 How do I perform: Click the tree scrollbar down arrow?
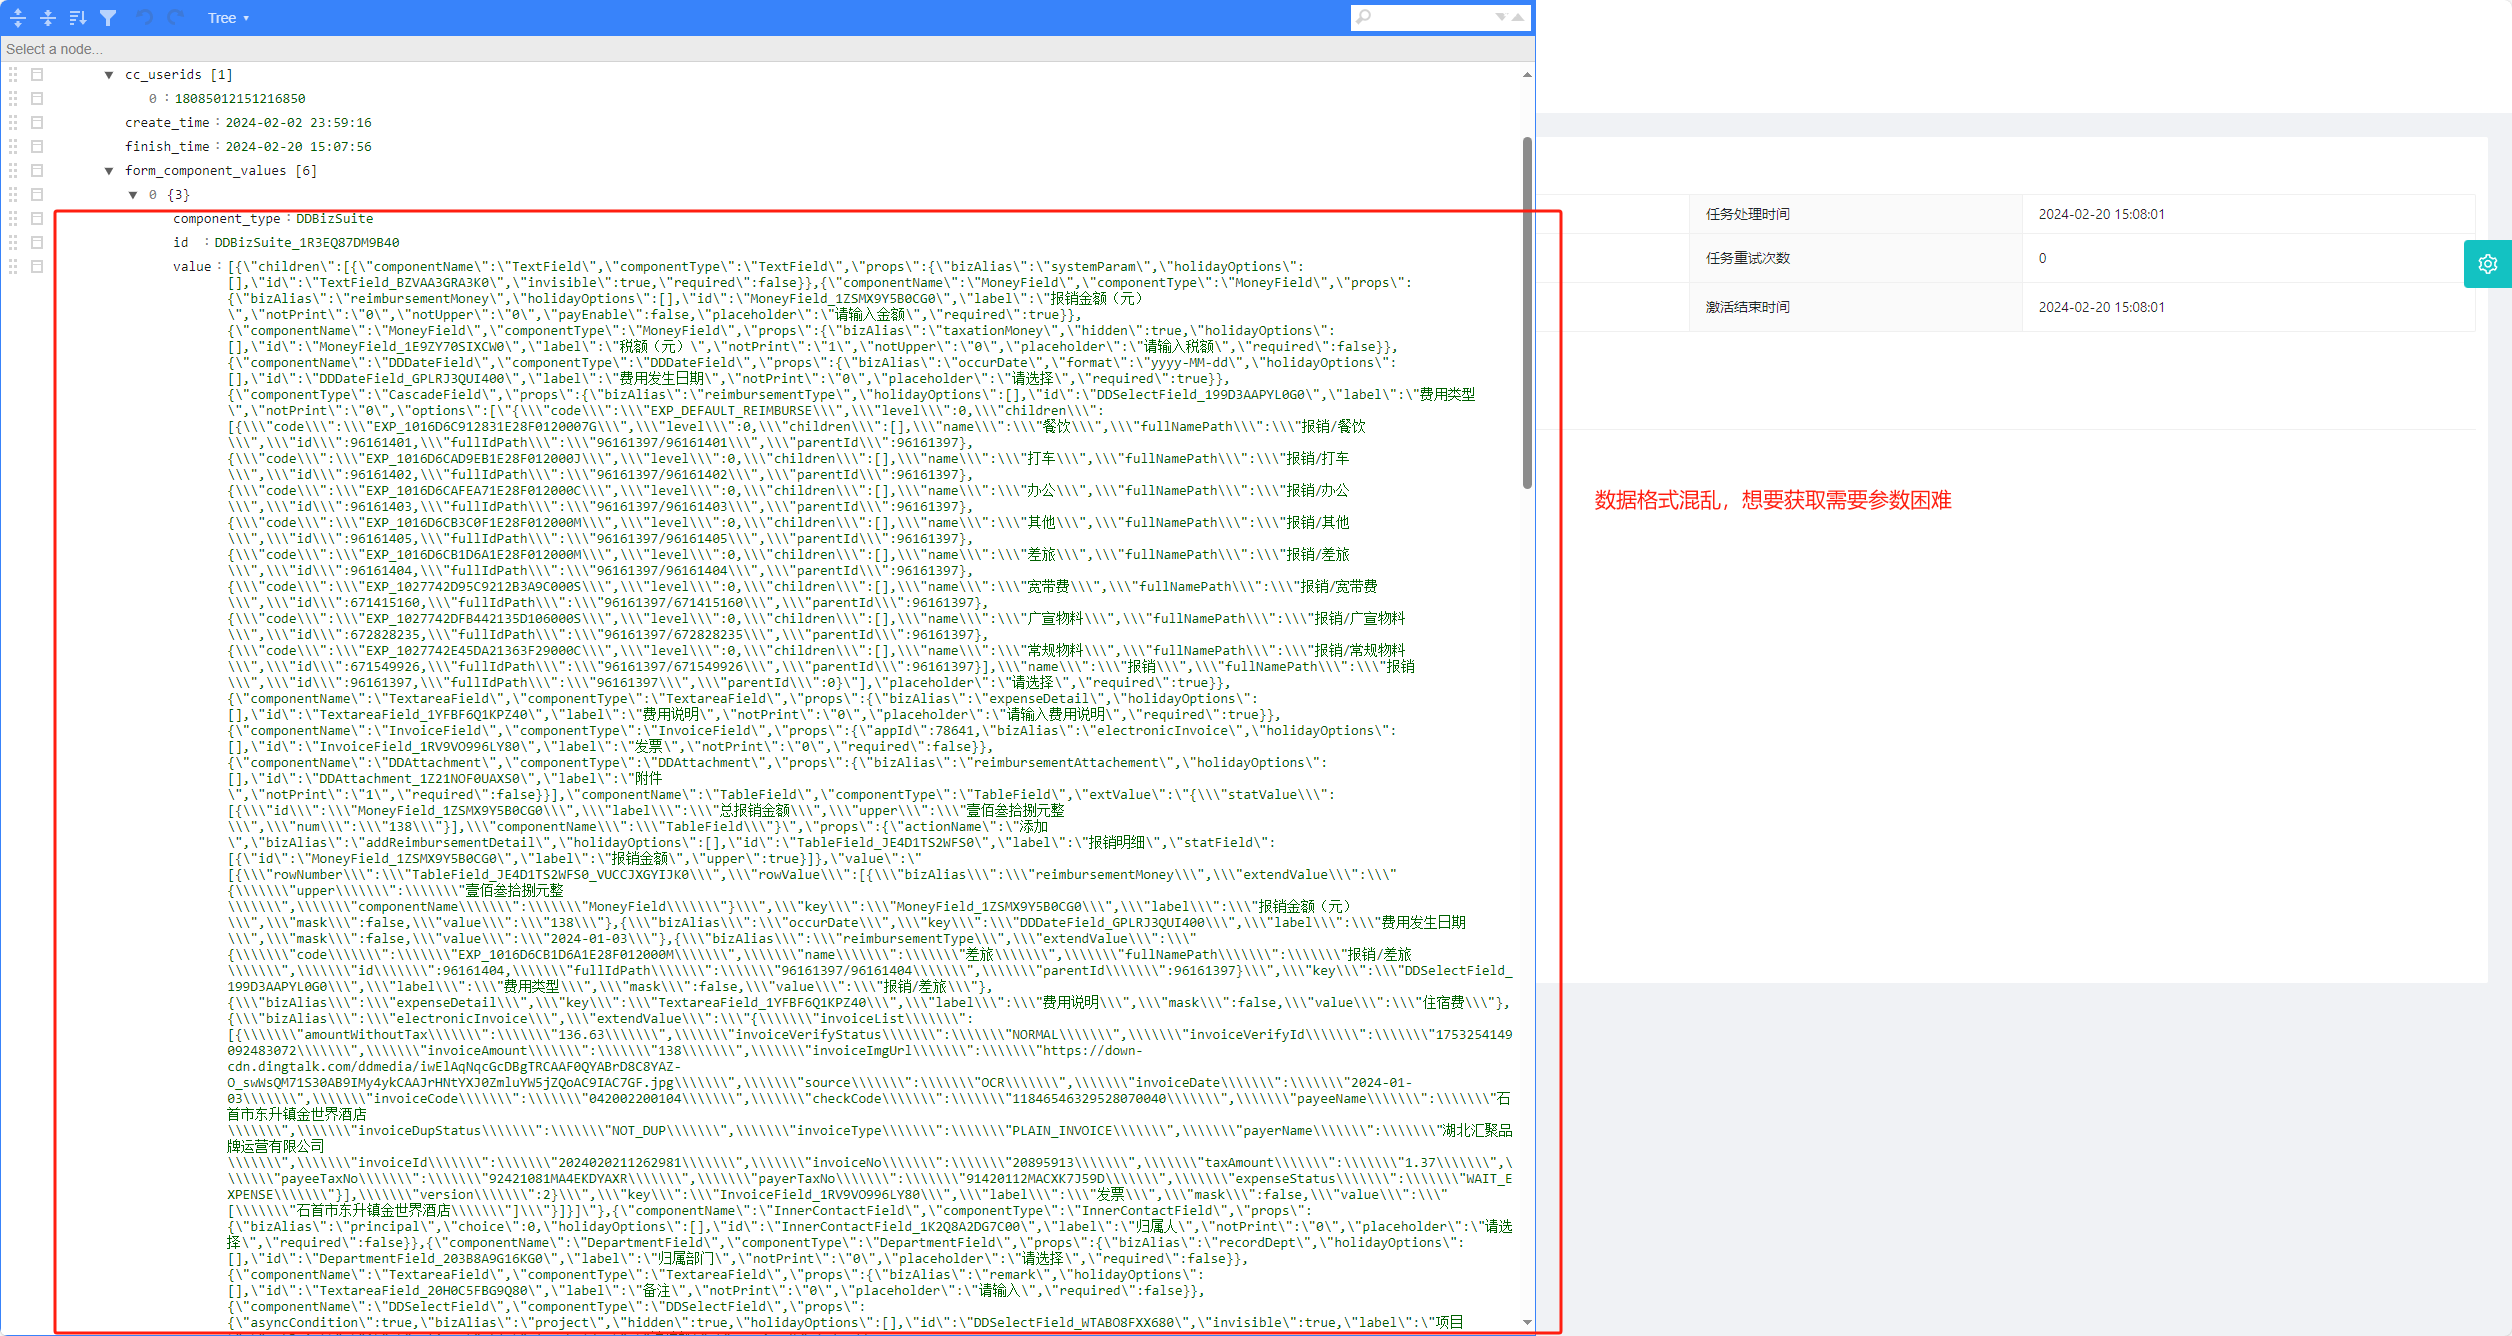click(x=1527, y=1322)
